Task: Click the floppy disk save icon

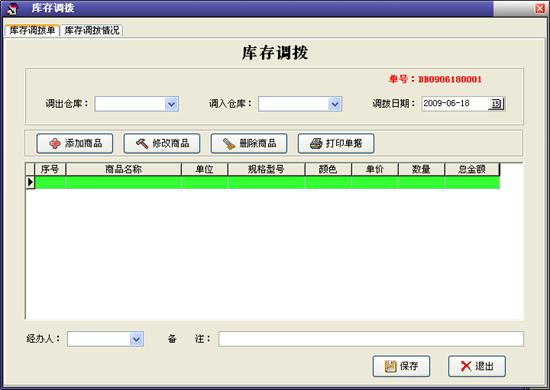Action: [x=390, y=367]
